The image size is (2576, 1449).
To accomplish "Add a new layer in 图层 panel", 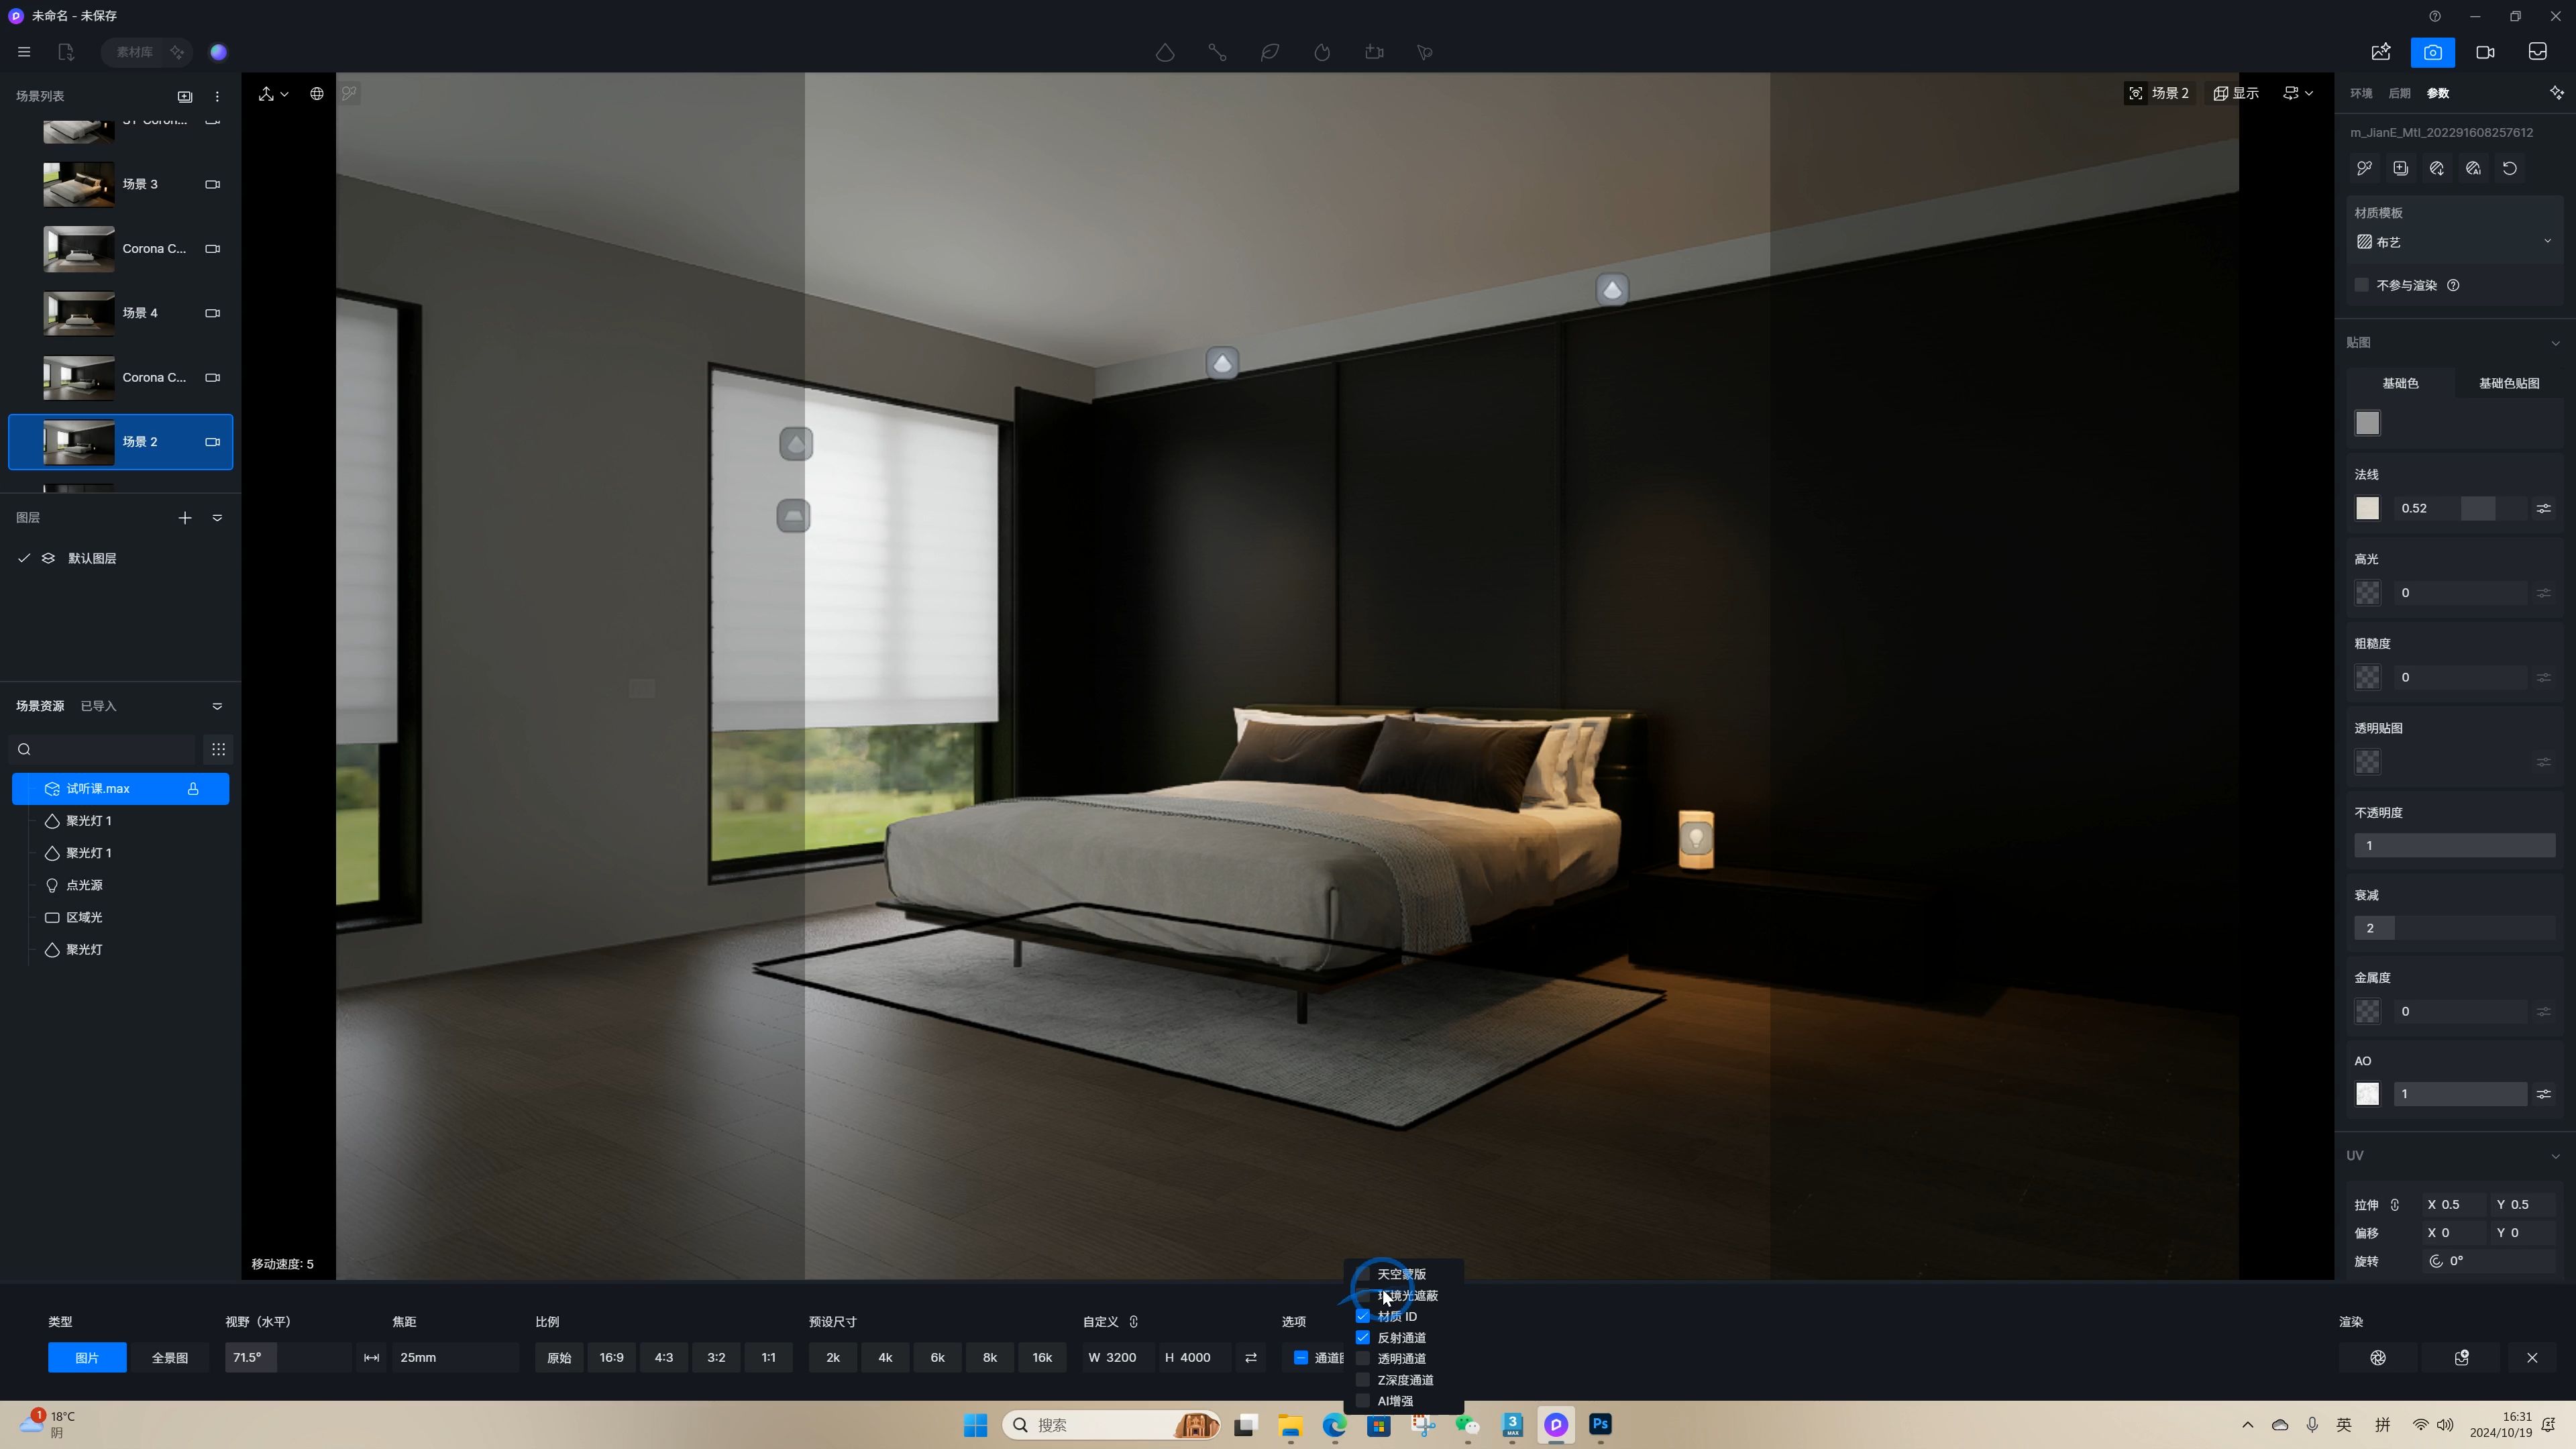I will (185, 518).
